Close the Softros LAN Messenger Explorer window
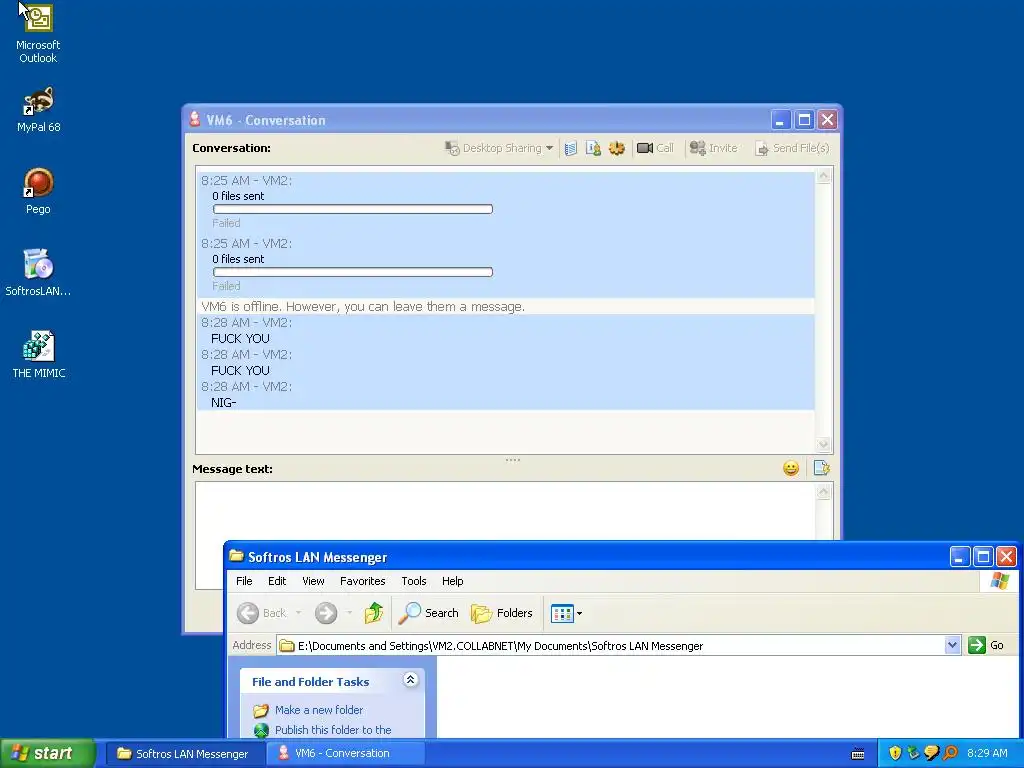The image size is (1024, 768). pos(1006,557)
